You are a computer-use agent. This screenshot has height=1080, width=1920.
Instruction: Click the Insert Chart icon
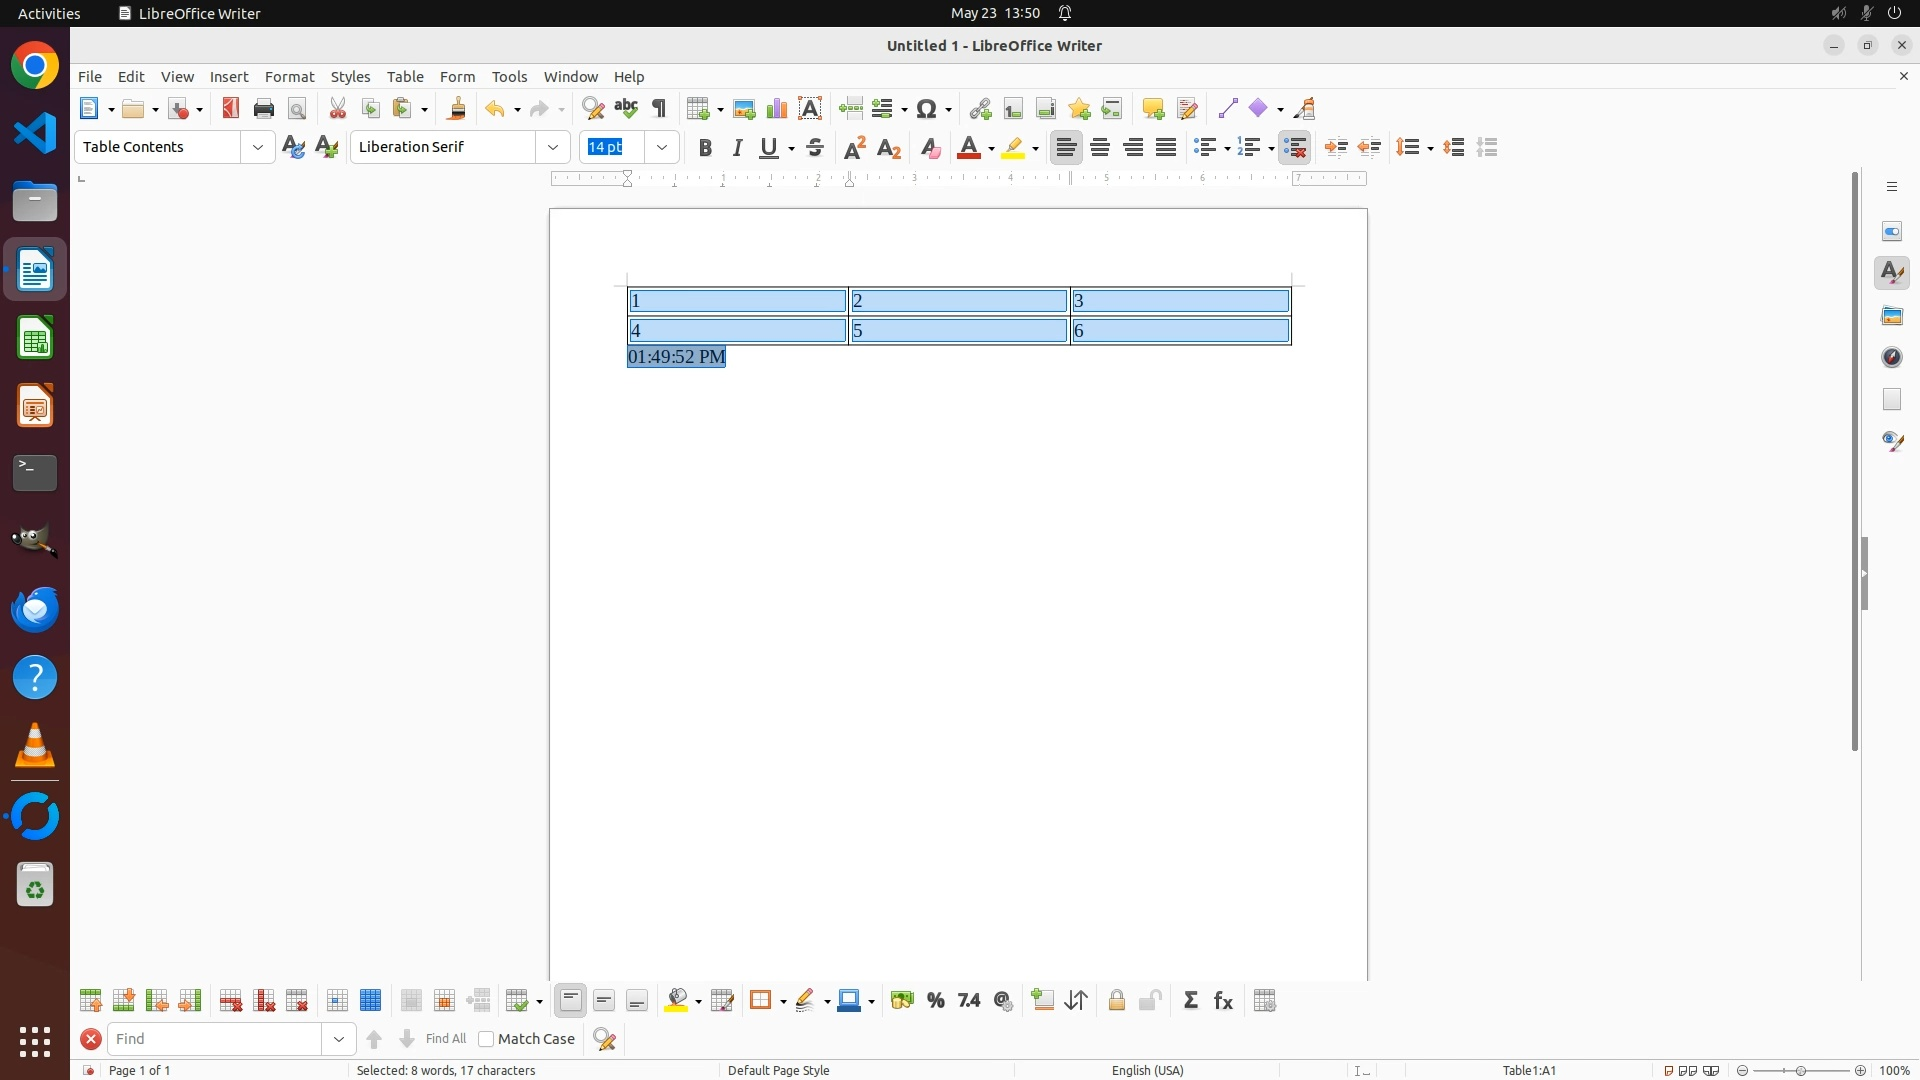[x=777, y=108]
